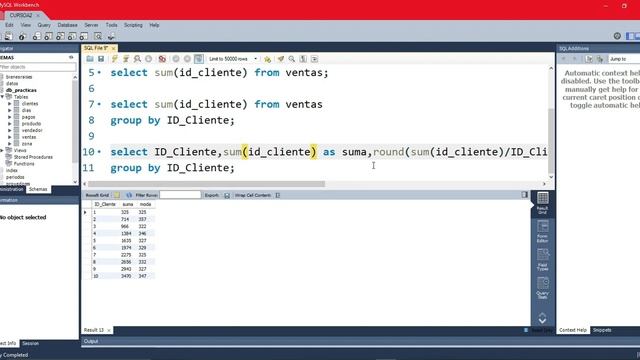Image resolution: width=640 pixels, height=360 pixels.
Task: Expand the vendedor table node
Action: [x=10, y=130]
